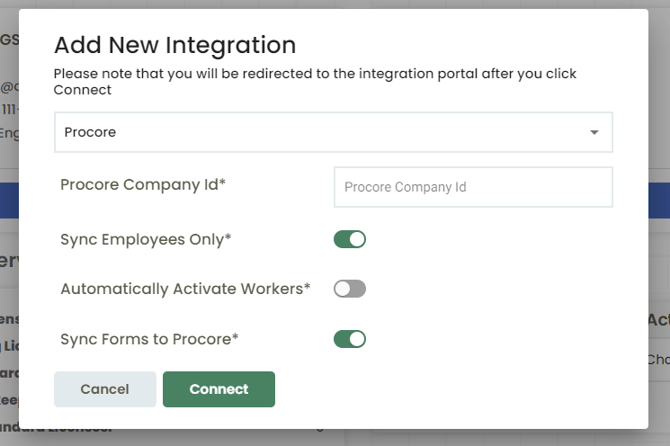
Task: Click the "Automatically Activate Workers*" label
Action: point(185,289)
